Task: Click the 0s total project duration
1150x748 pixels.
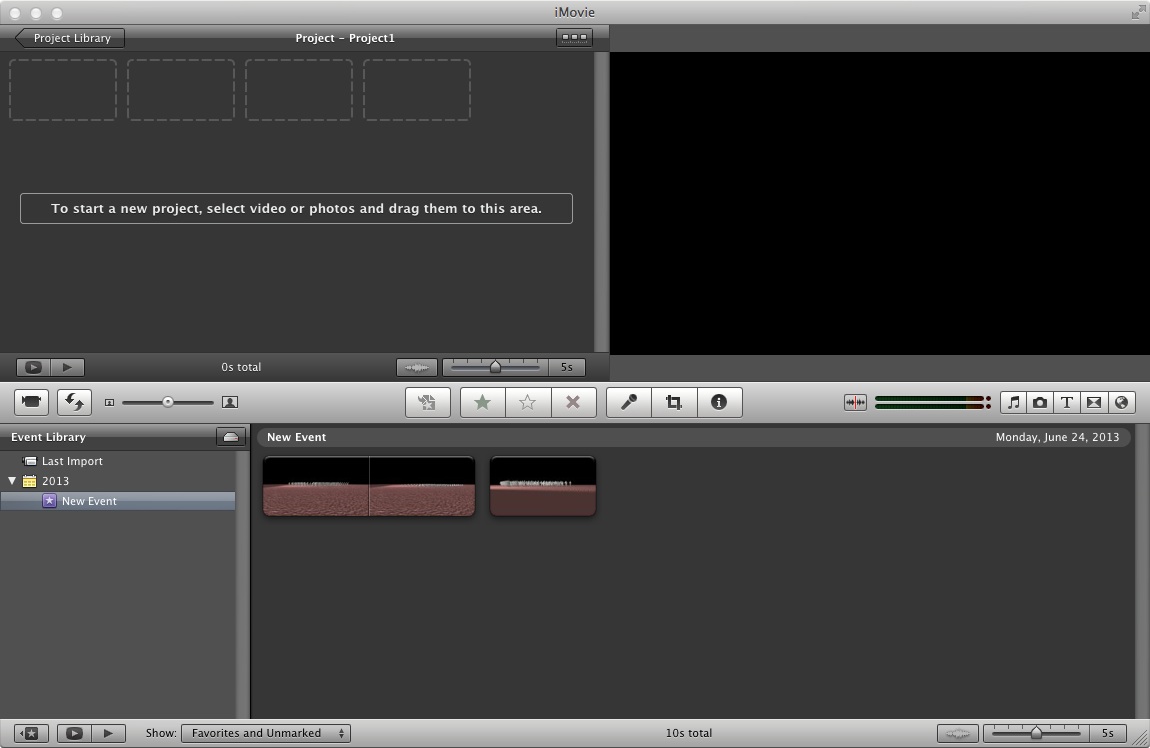Action: [x=241, y=367]
